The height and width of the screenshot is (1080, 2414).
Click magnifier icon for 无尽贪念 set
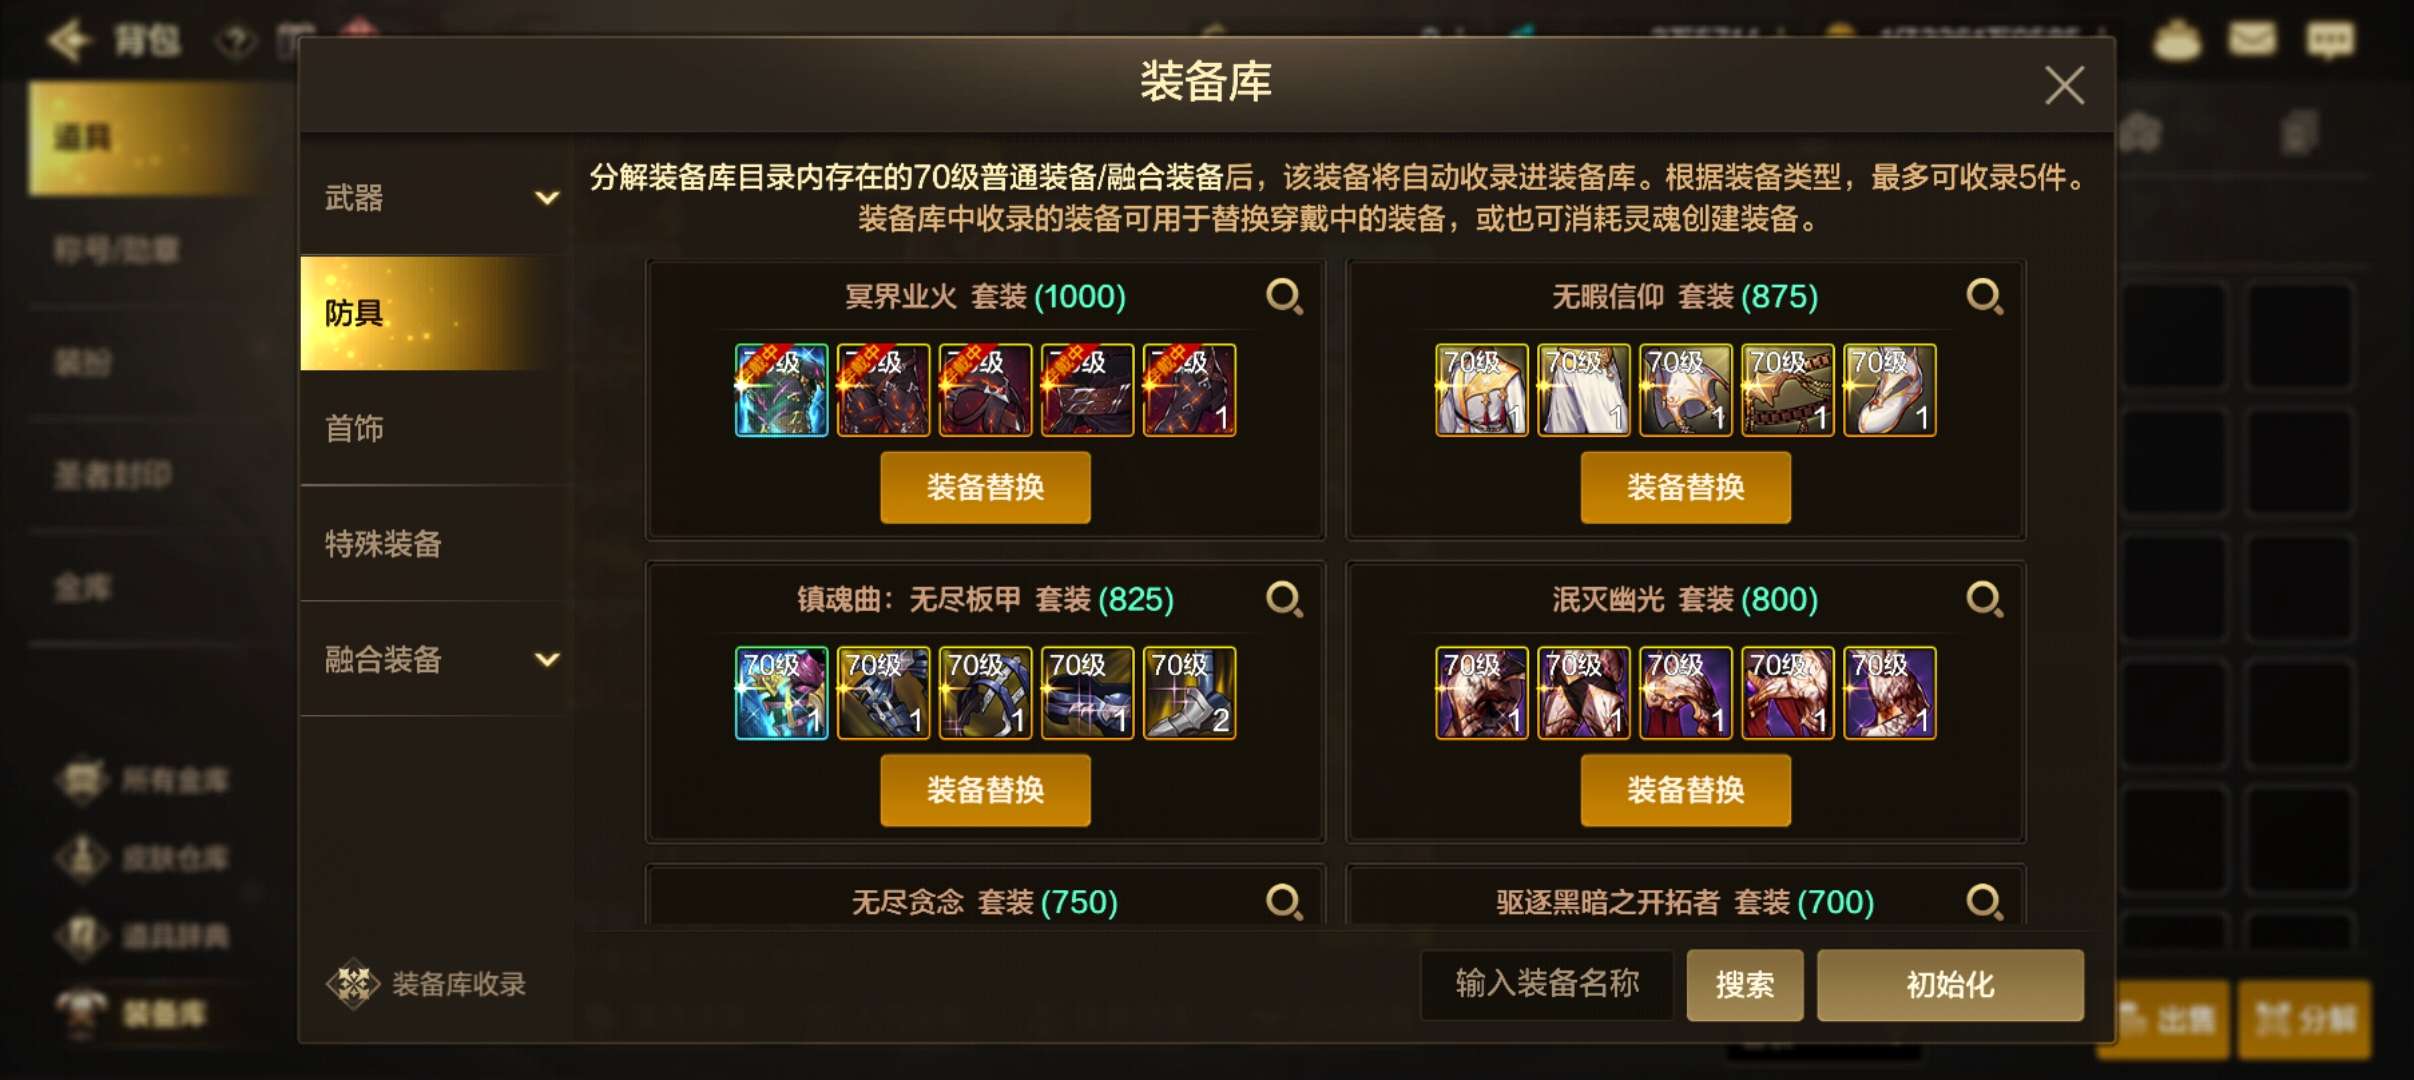pyautogui.click(x=1284, y=902)
